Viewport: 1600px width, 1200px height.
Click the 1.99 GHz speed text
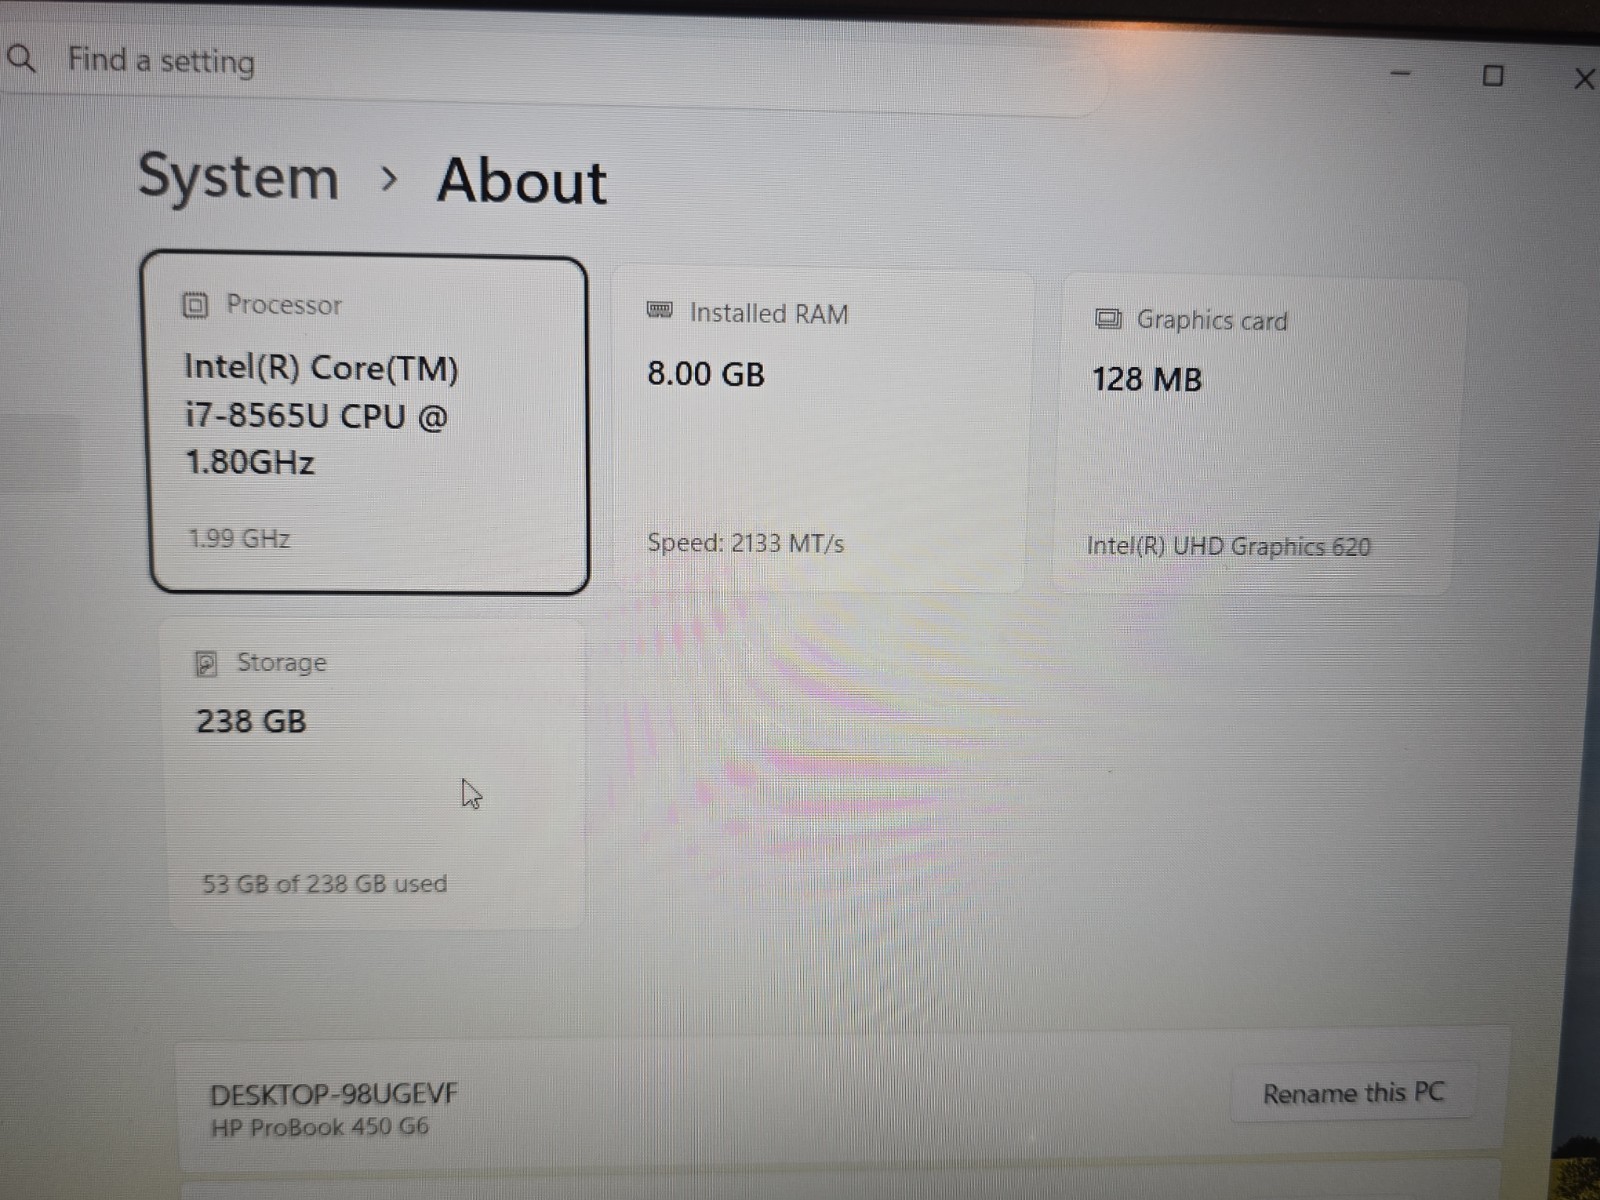click(x=240, y=539)
